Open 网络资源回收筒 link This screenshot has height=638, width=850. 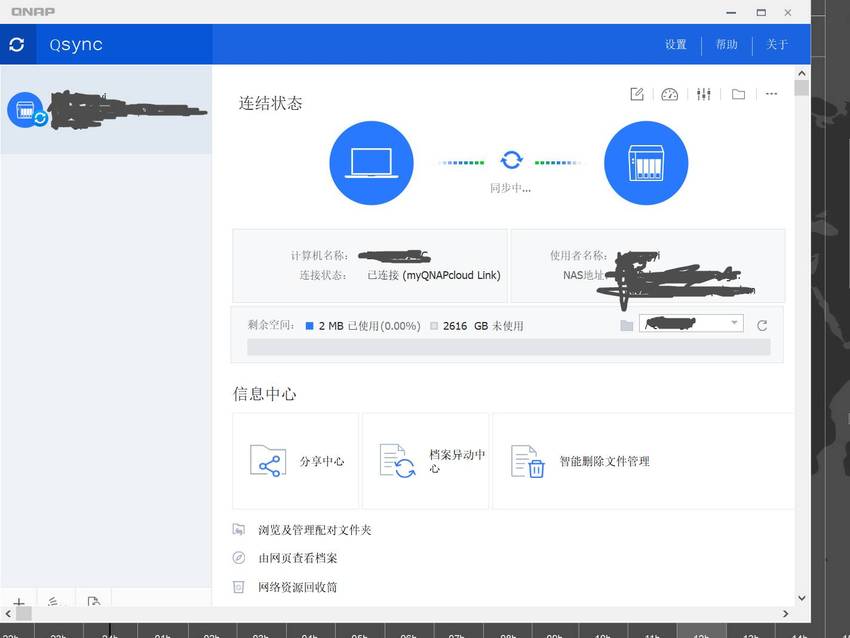pyautogui.click(x=298, y=587)
